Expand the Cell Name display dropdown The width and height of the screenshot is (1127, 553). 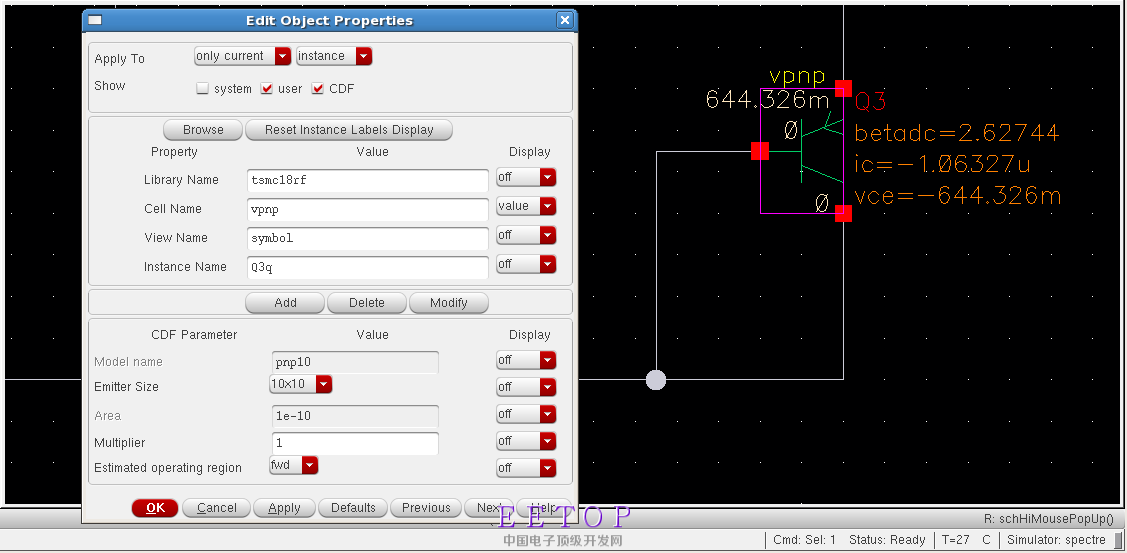[526, 206]
